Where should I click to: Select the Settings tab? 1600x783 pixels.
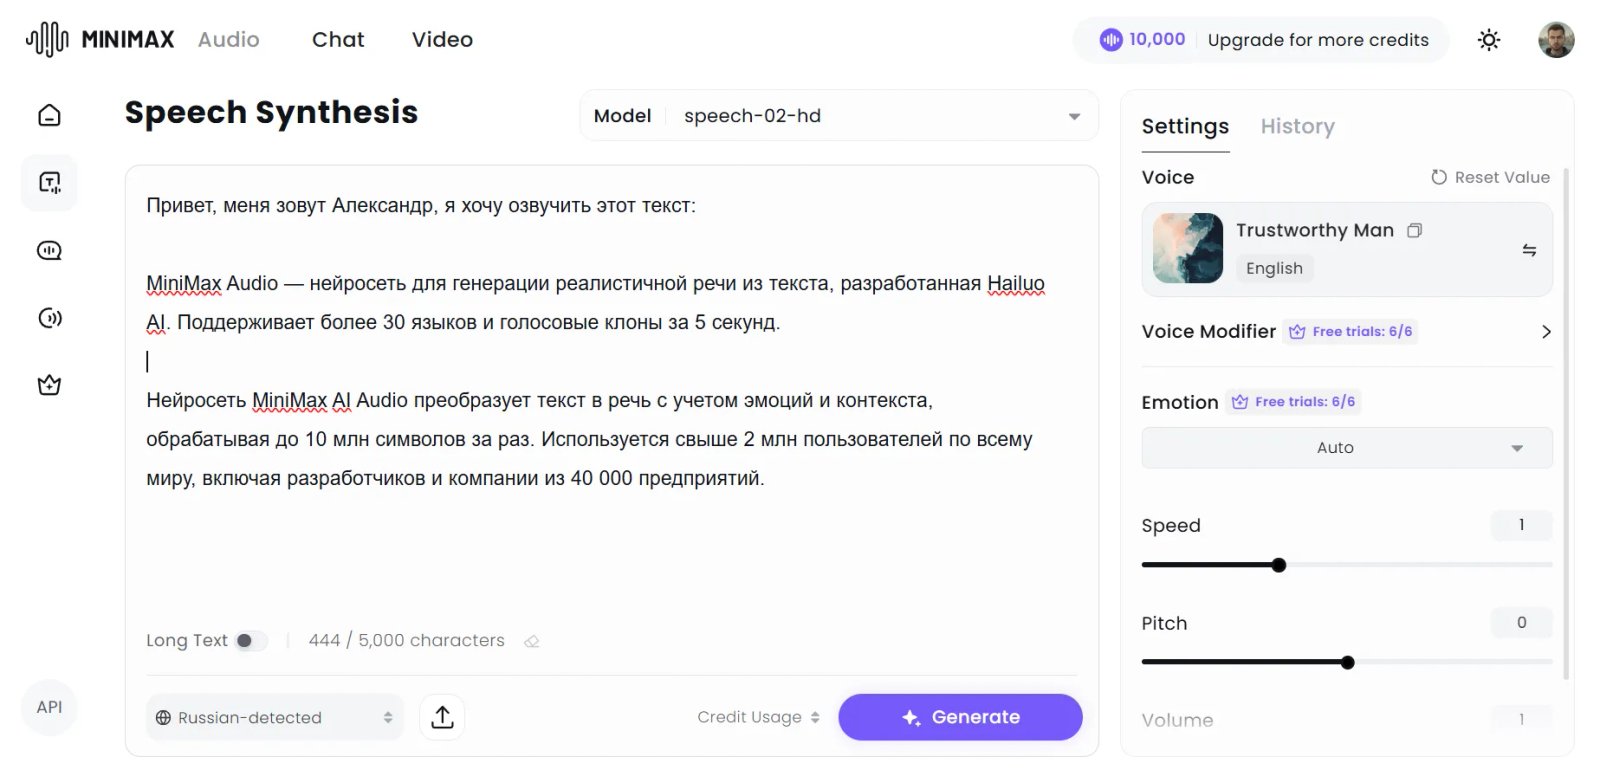click(x=1185, y=127)
